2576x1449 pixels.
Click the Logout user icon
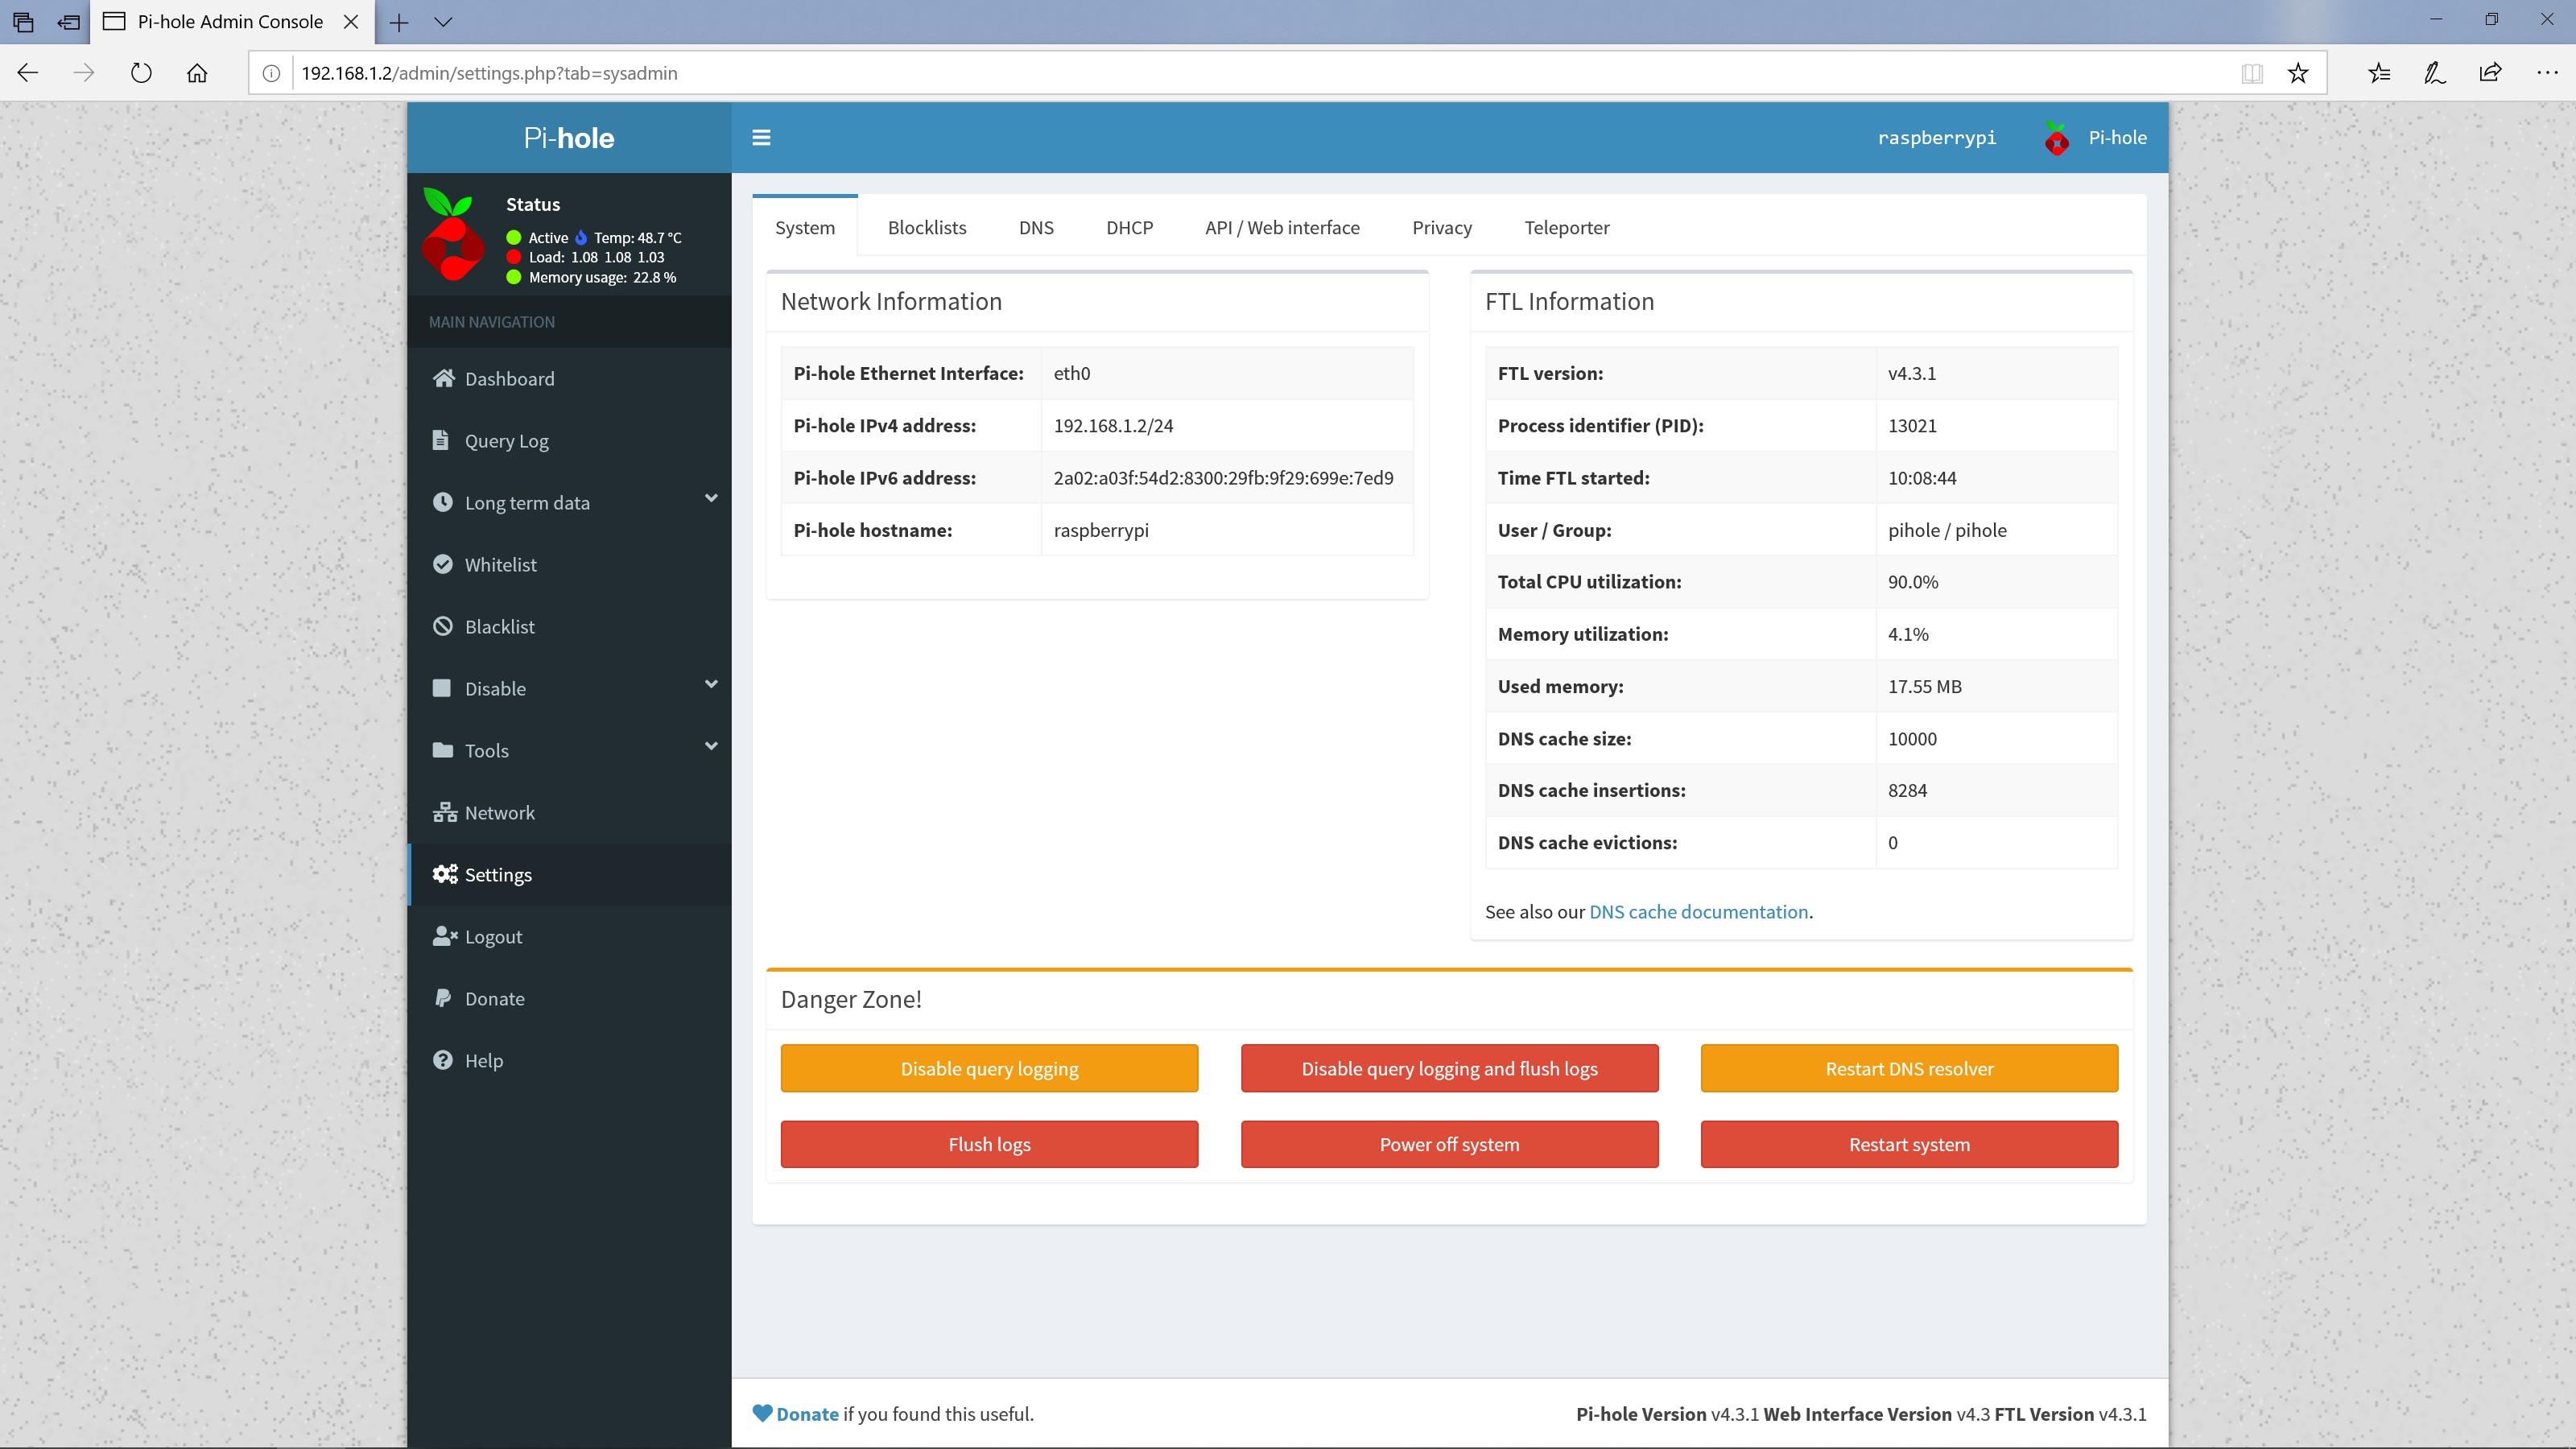(x=444, y=936)
